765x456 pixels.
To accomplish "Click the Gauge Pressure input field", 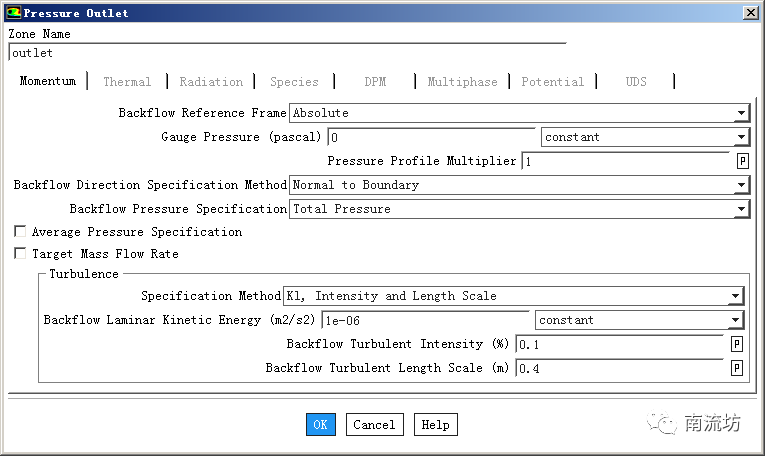I will [x=431, y=138].
